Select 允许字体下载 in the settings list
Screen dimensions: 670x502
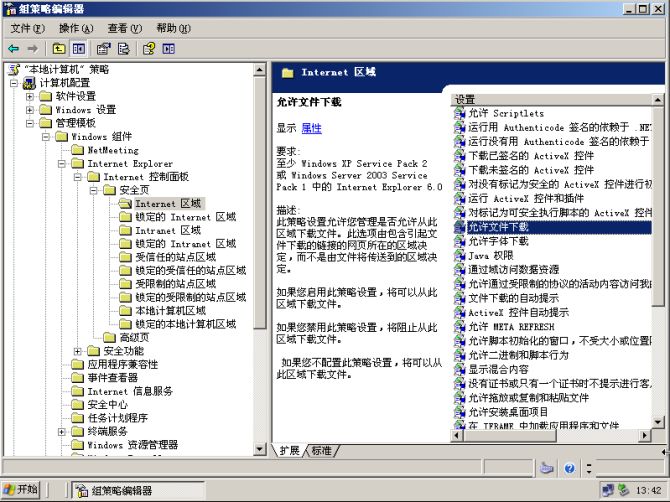[x=498, y=241]
